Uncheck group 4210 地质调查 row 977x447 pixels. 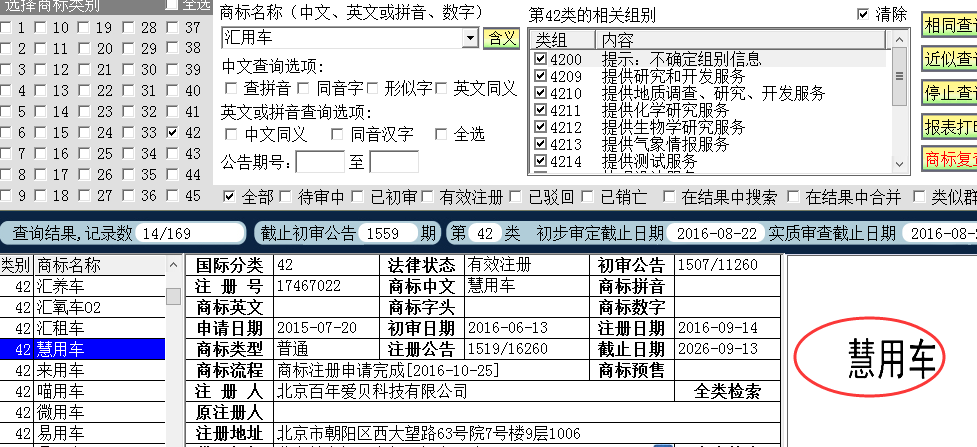(541, 94)
